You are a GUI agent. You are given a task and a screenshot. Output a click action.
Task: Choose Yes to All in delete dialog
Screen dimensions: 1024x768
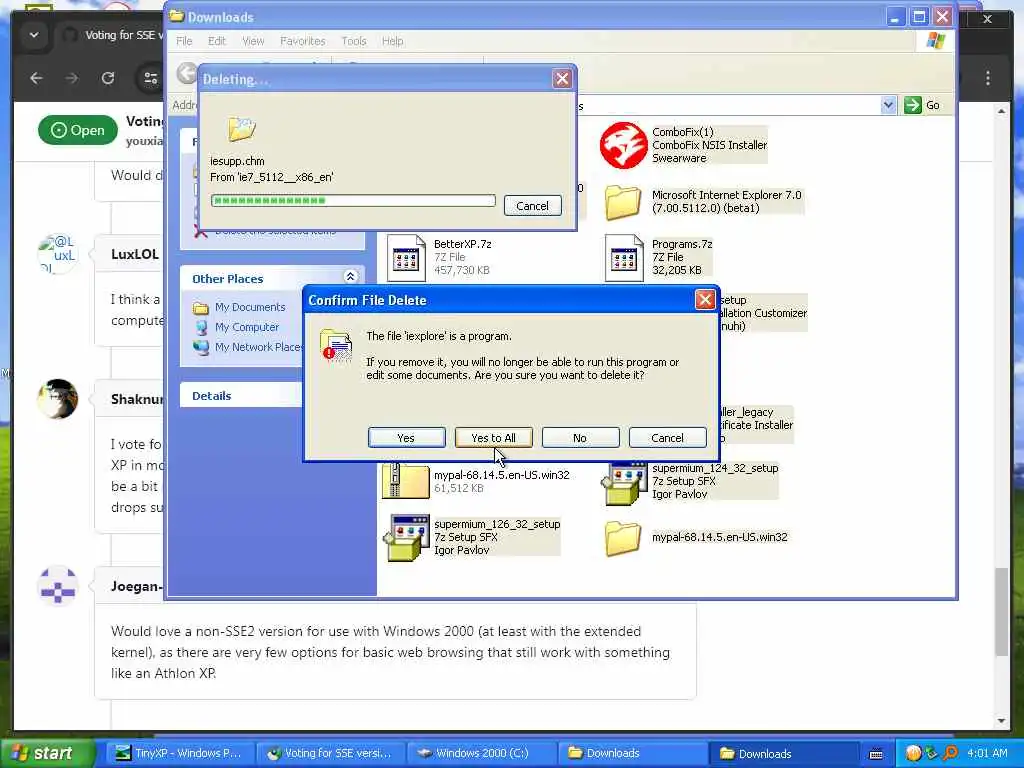493,438
